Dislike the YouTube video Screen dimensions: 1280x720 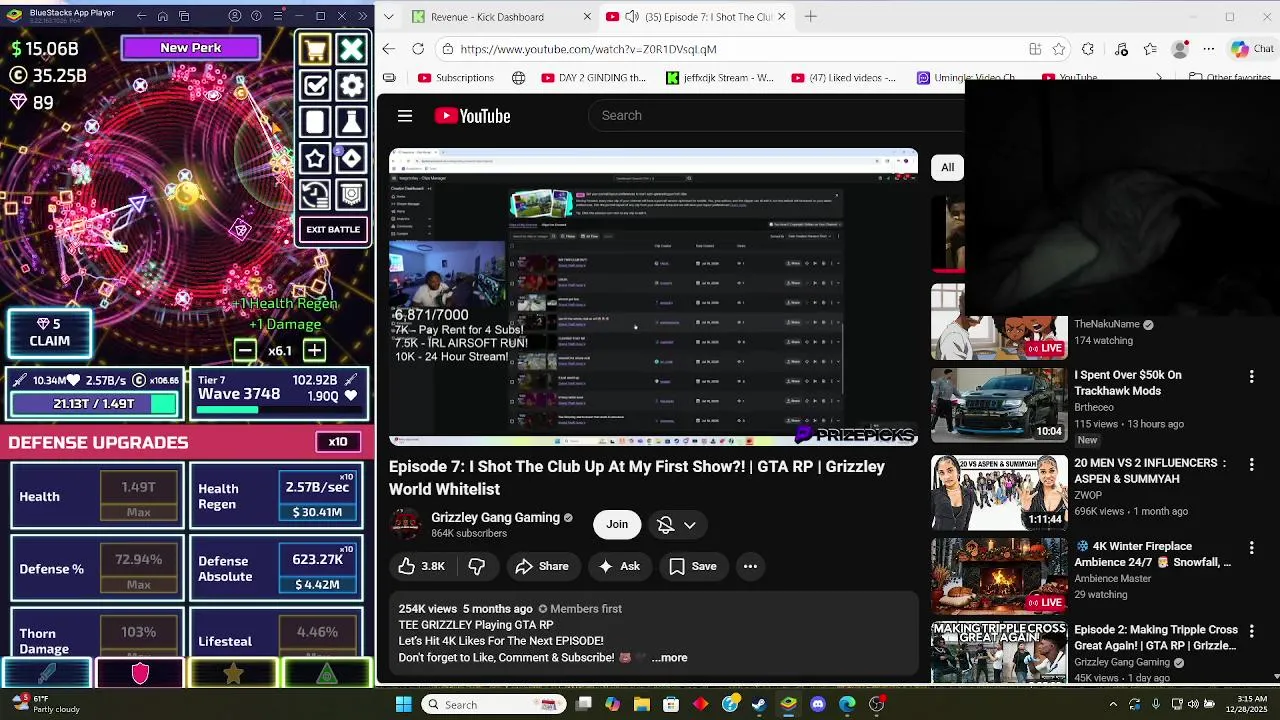pyautogui.click(x=476, y=566)
